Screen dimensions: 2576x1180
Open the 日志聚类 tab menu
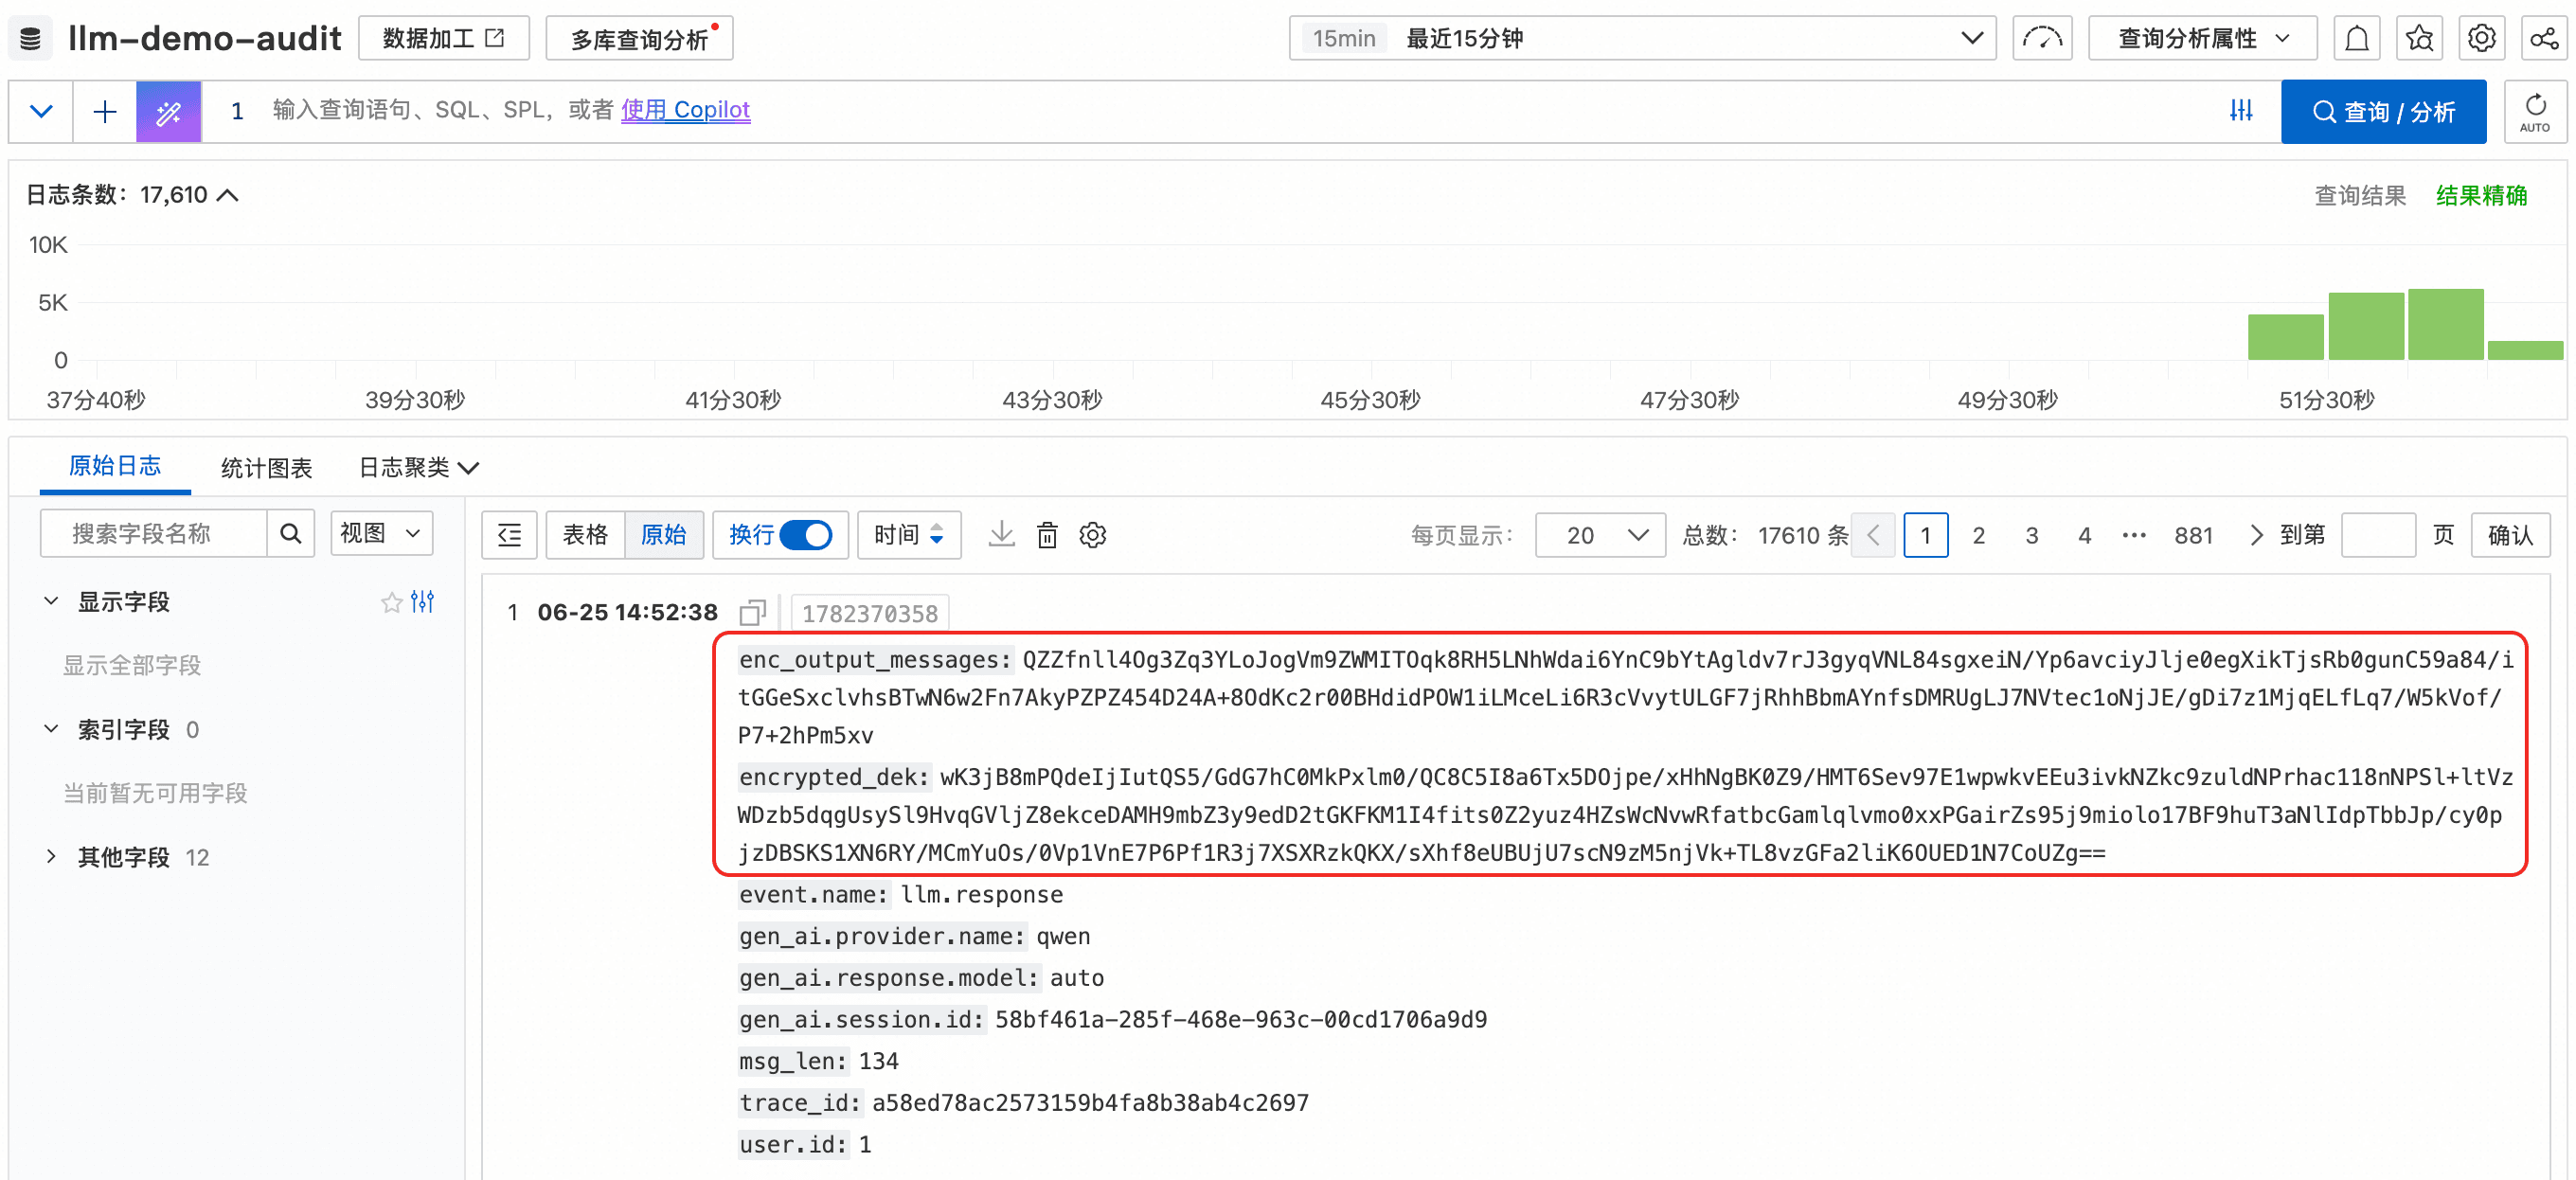click(419, 467)
